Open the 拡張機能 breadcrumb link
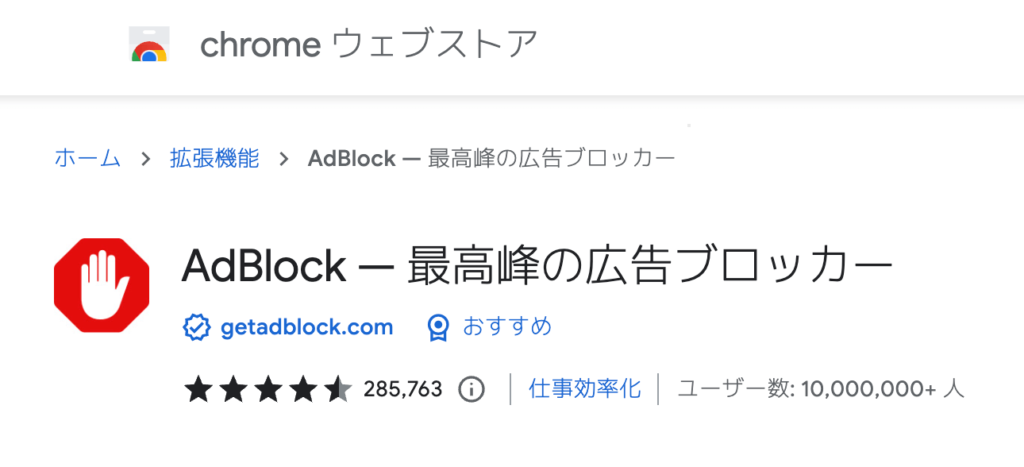This screenshot has width=1024, height=467. pyautogui.click(x=214, y=159)
